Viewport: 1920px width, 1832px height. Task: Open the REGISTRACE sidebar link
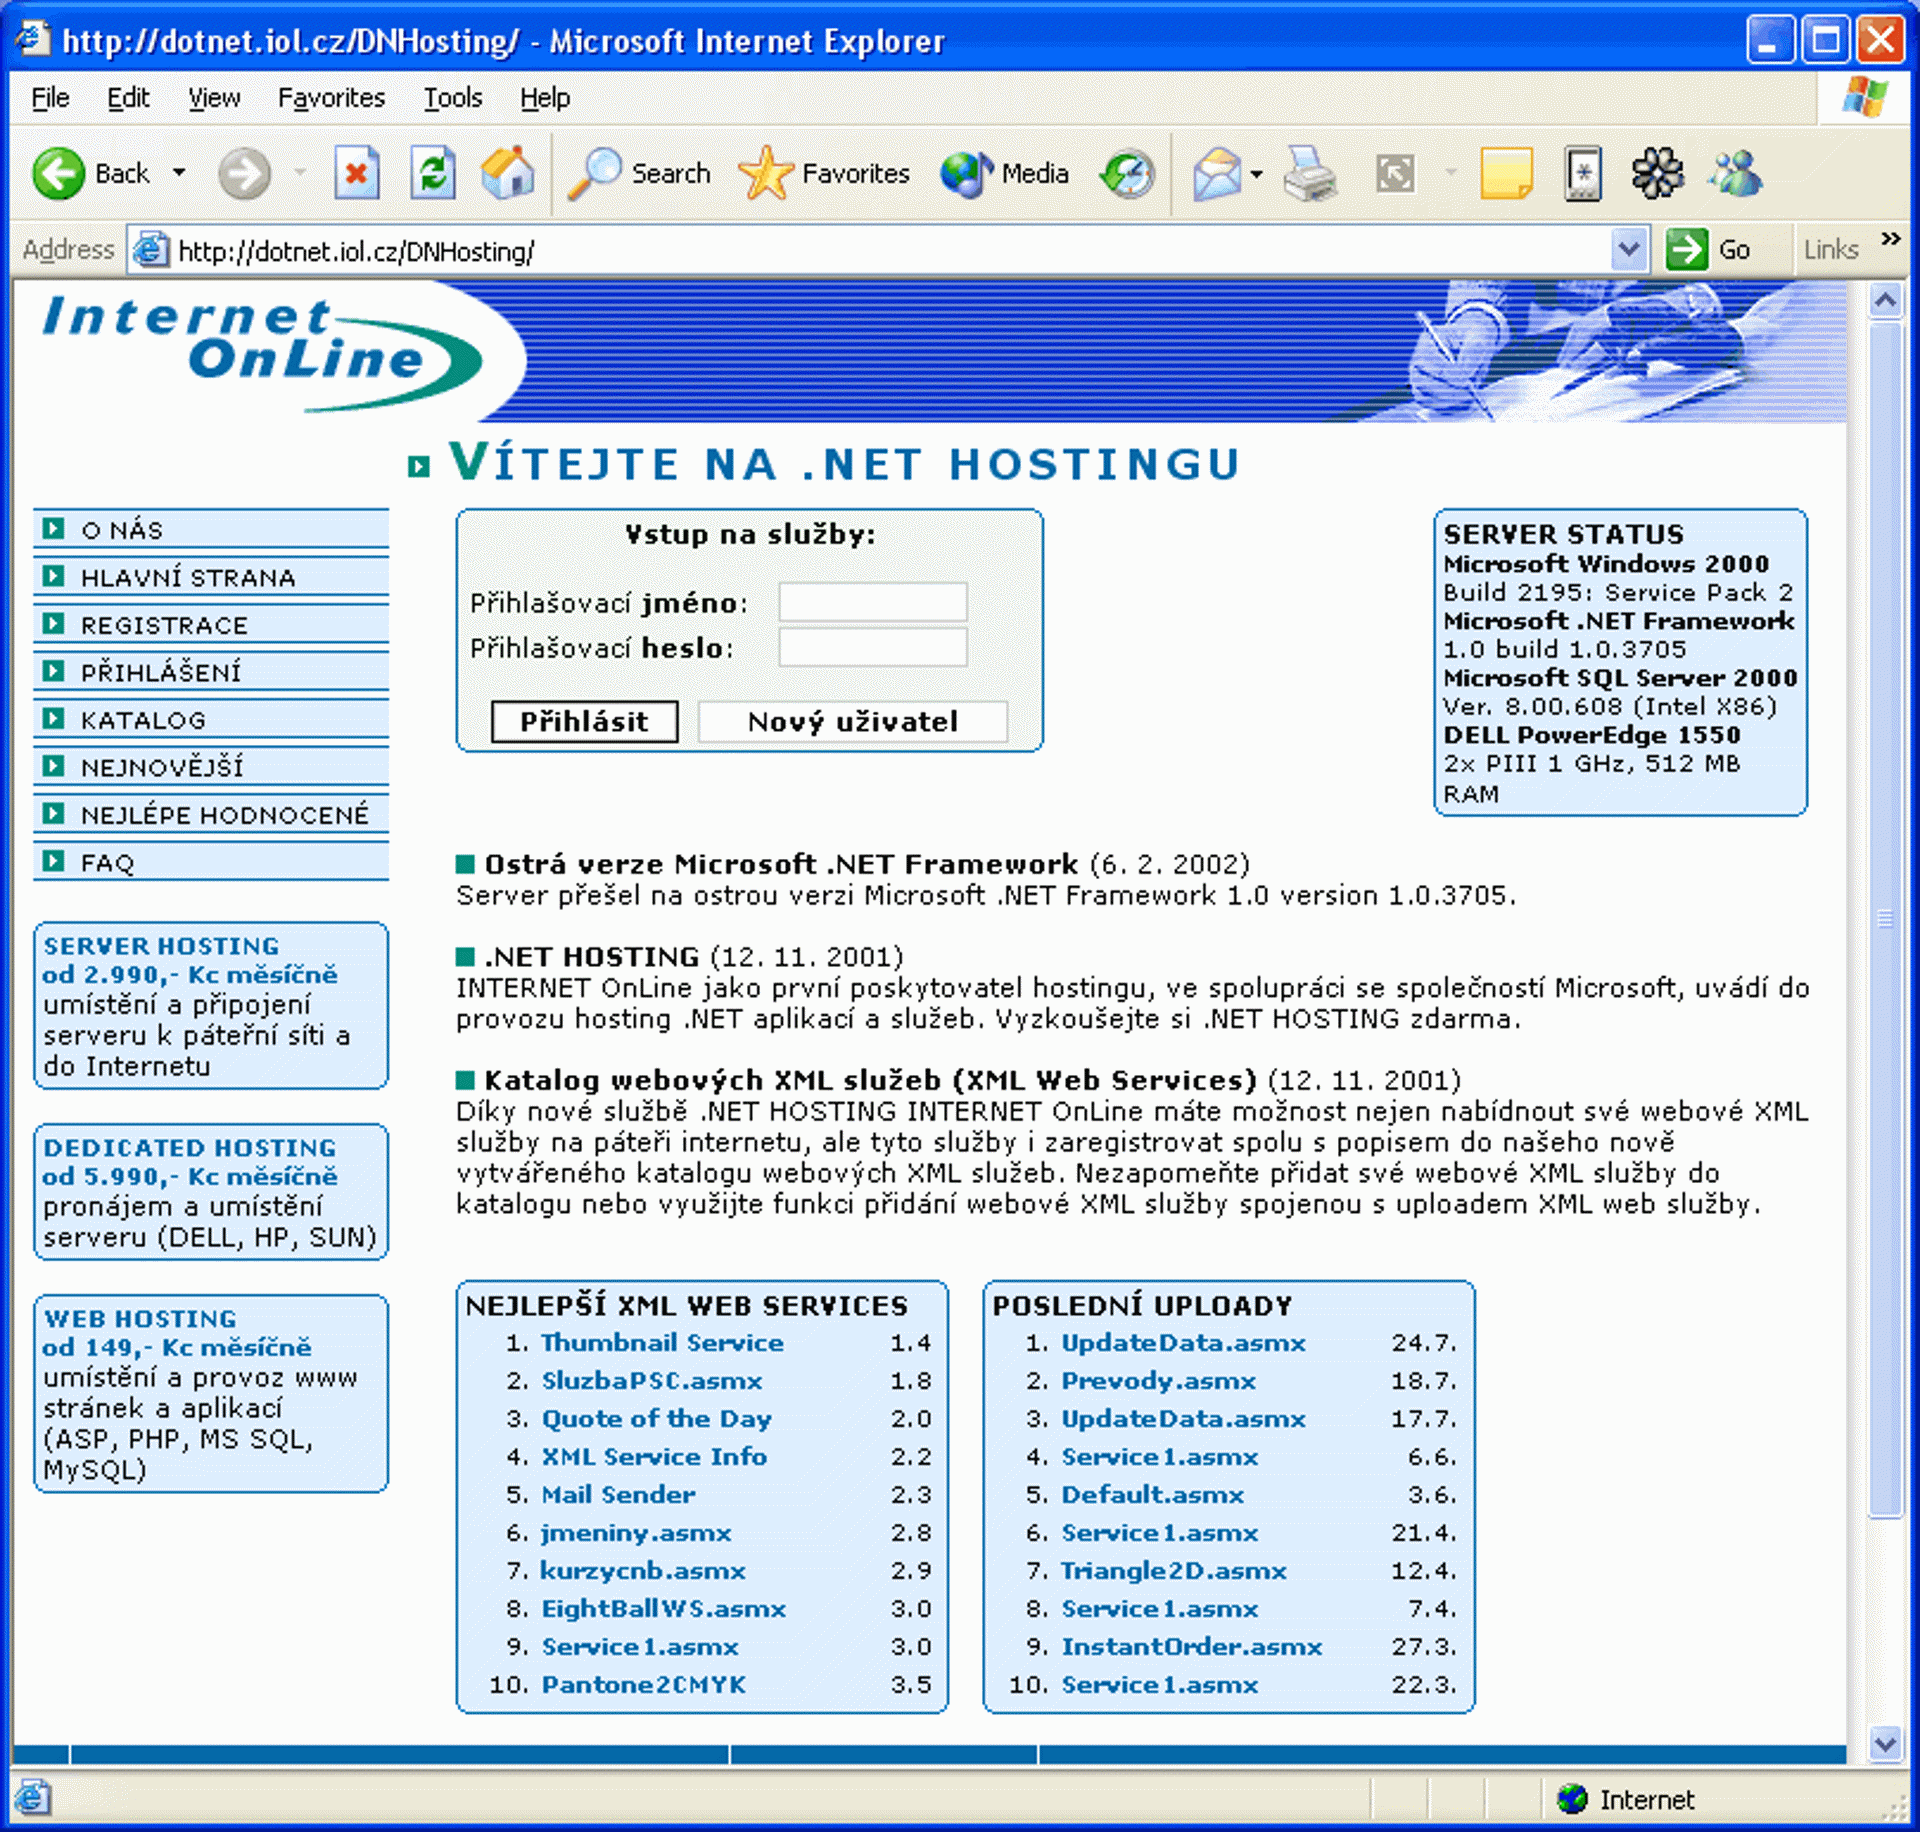[x=164, y=626]
